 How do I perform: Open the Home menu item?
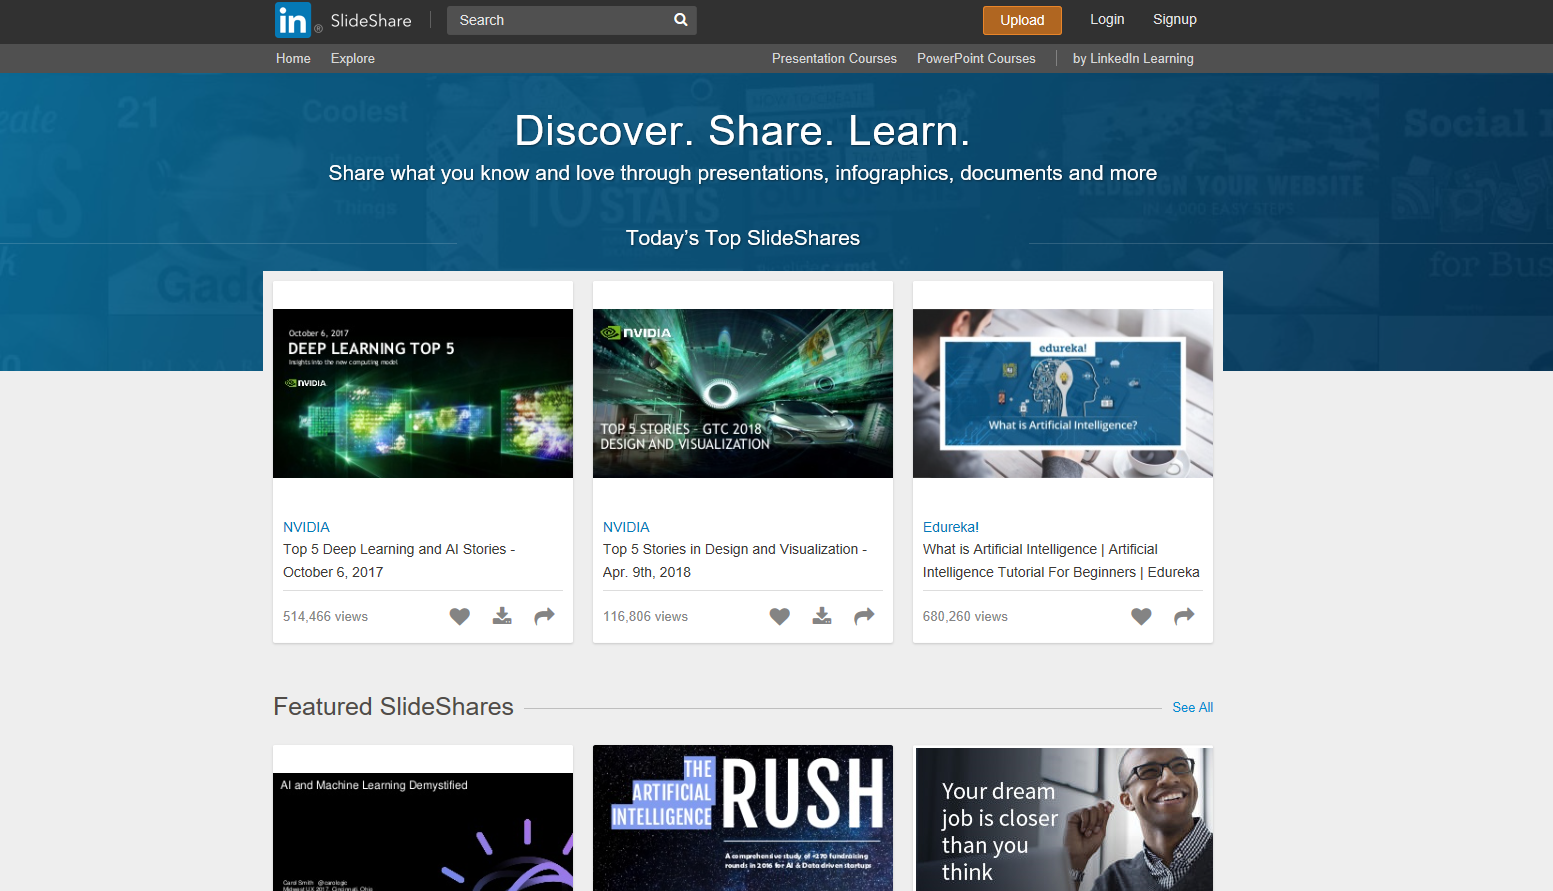click(293, 59)
